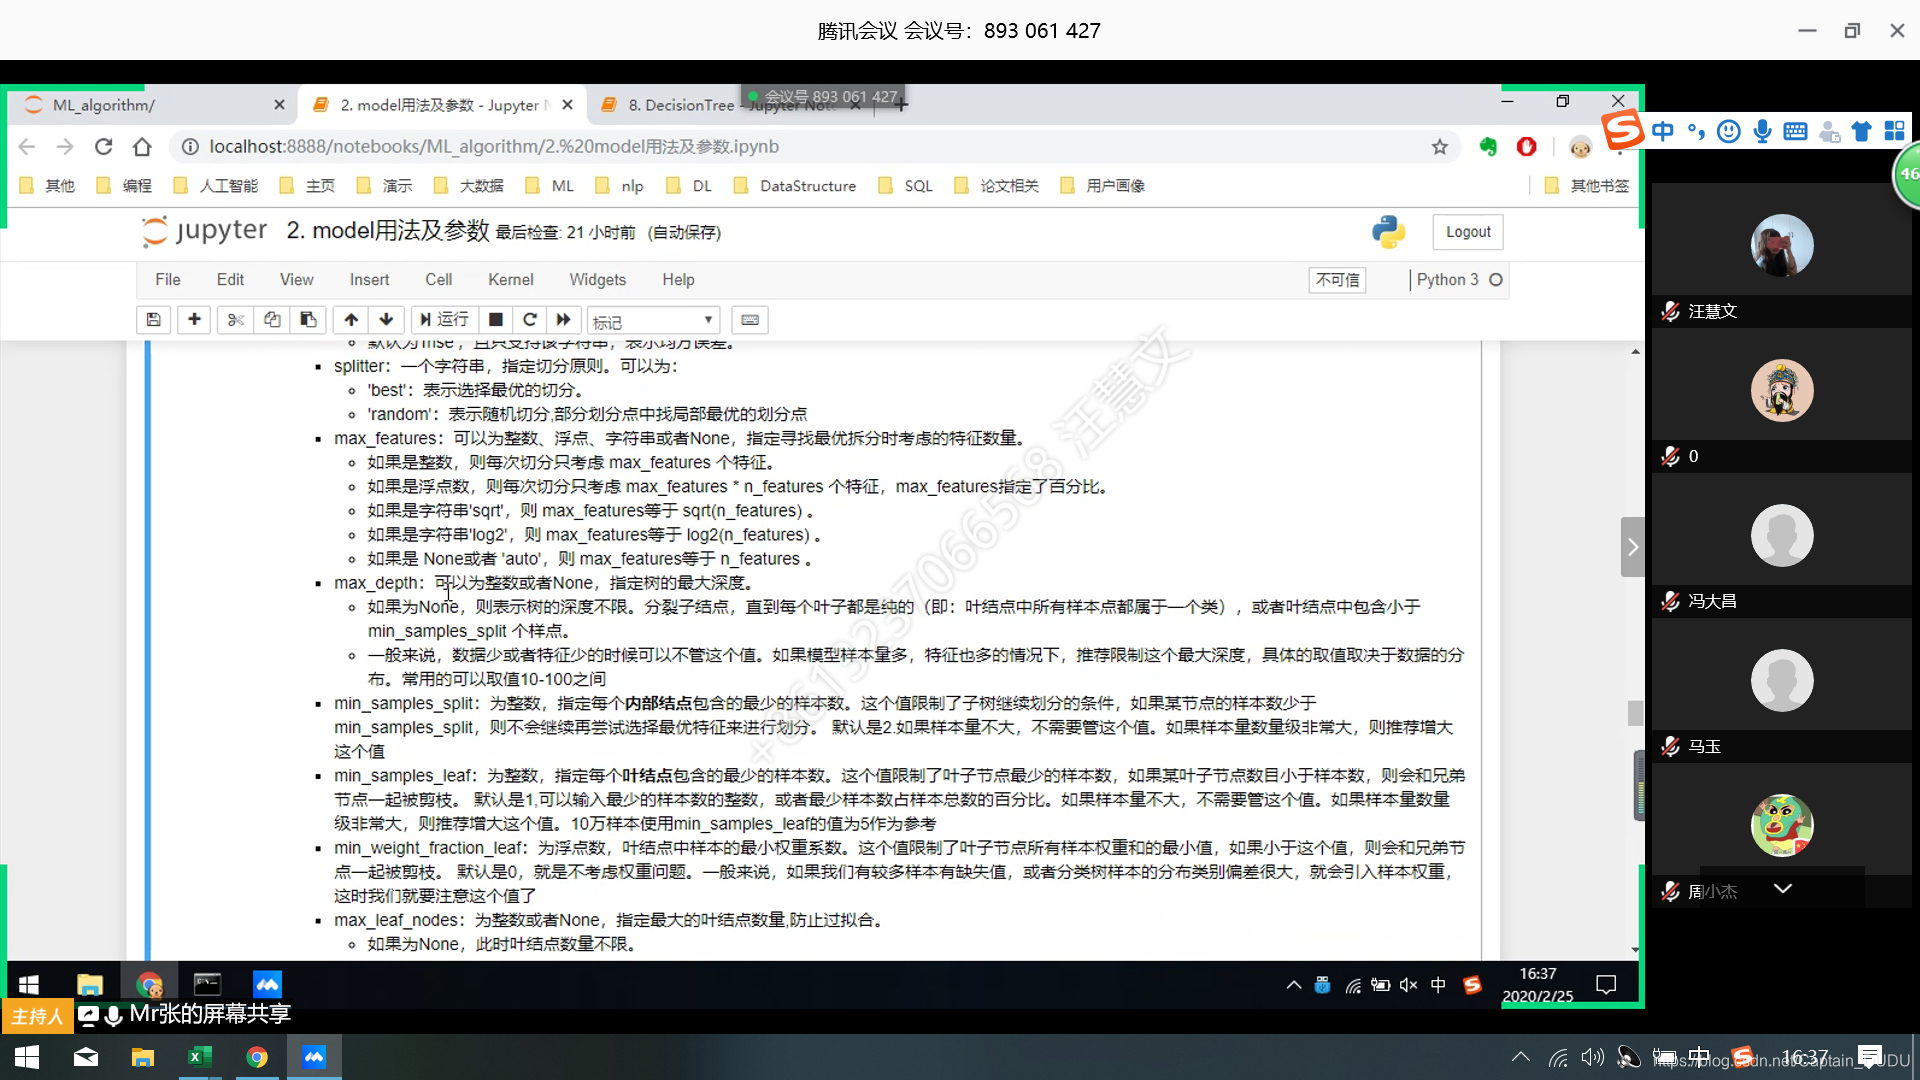Toggle the muted microphone of 冯大昌
1920x1080 pixels.
[1670, 601]
